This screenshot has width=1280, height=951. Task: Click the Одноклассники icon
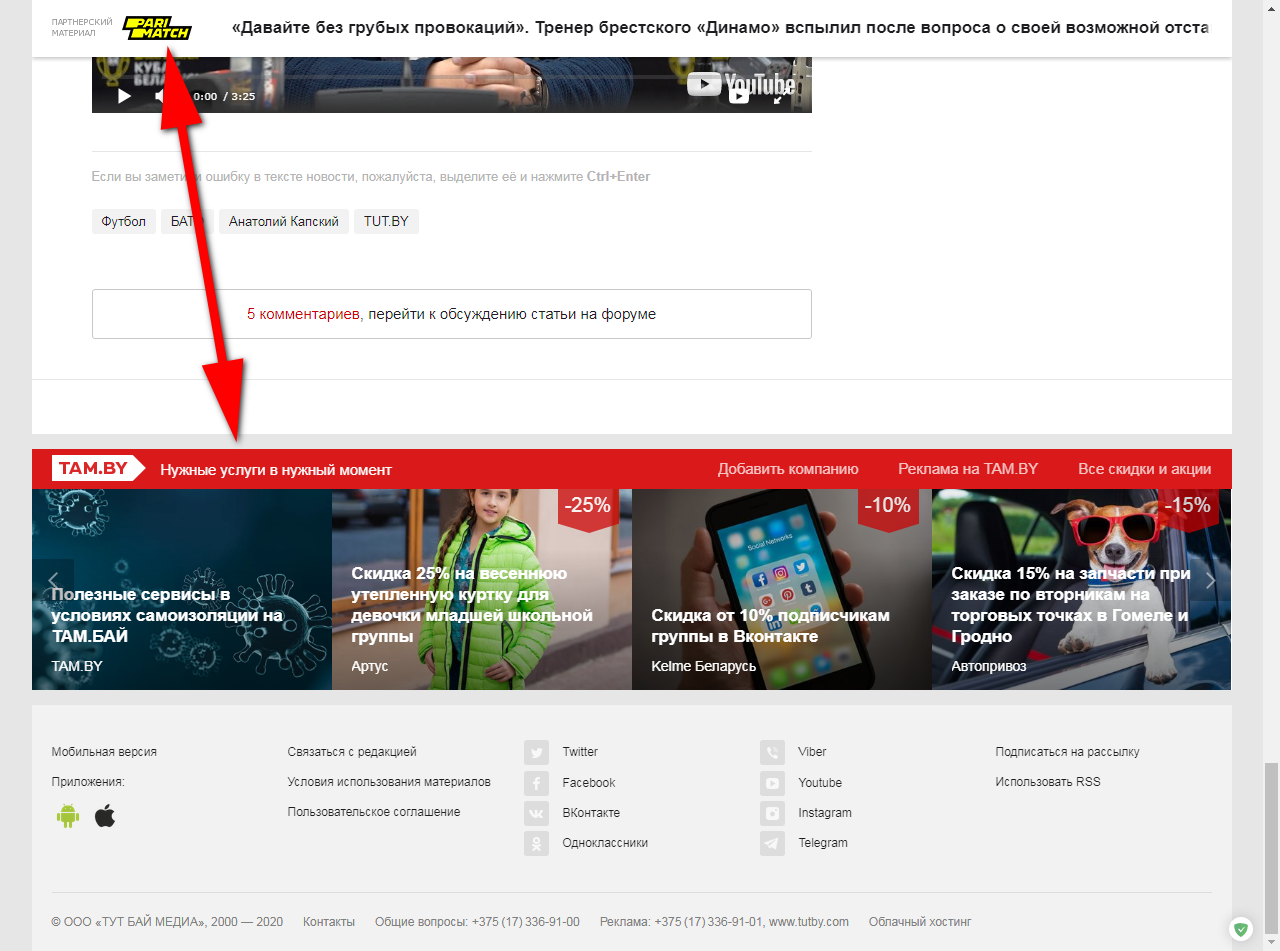(537, 843)
